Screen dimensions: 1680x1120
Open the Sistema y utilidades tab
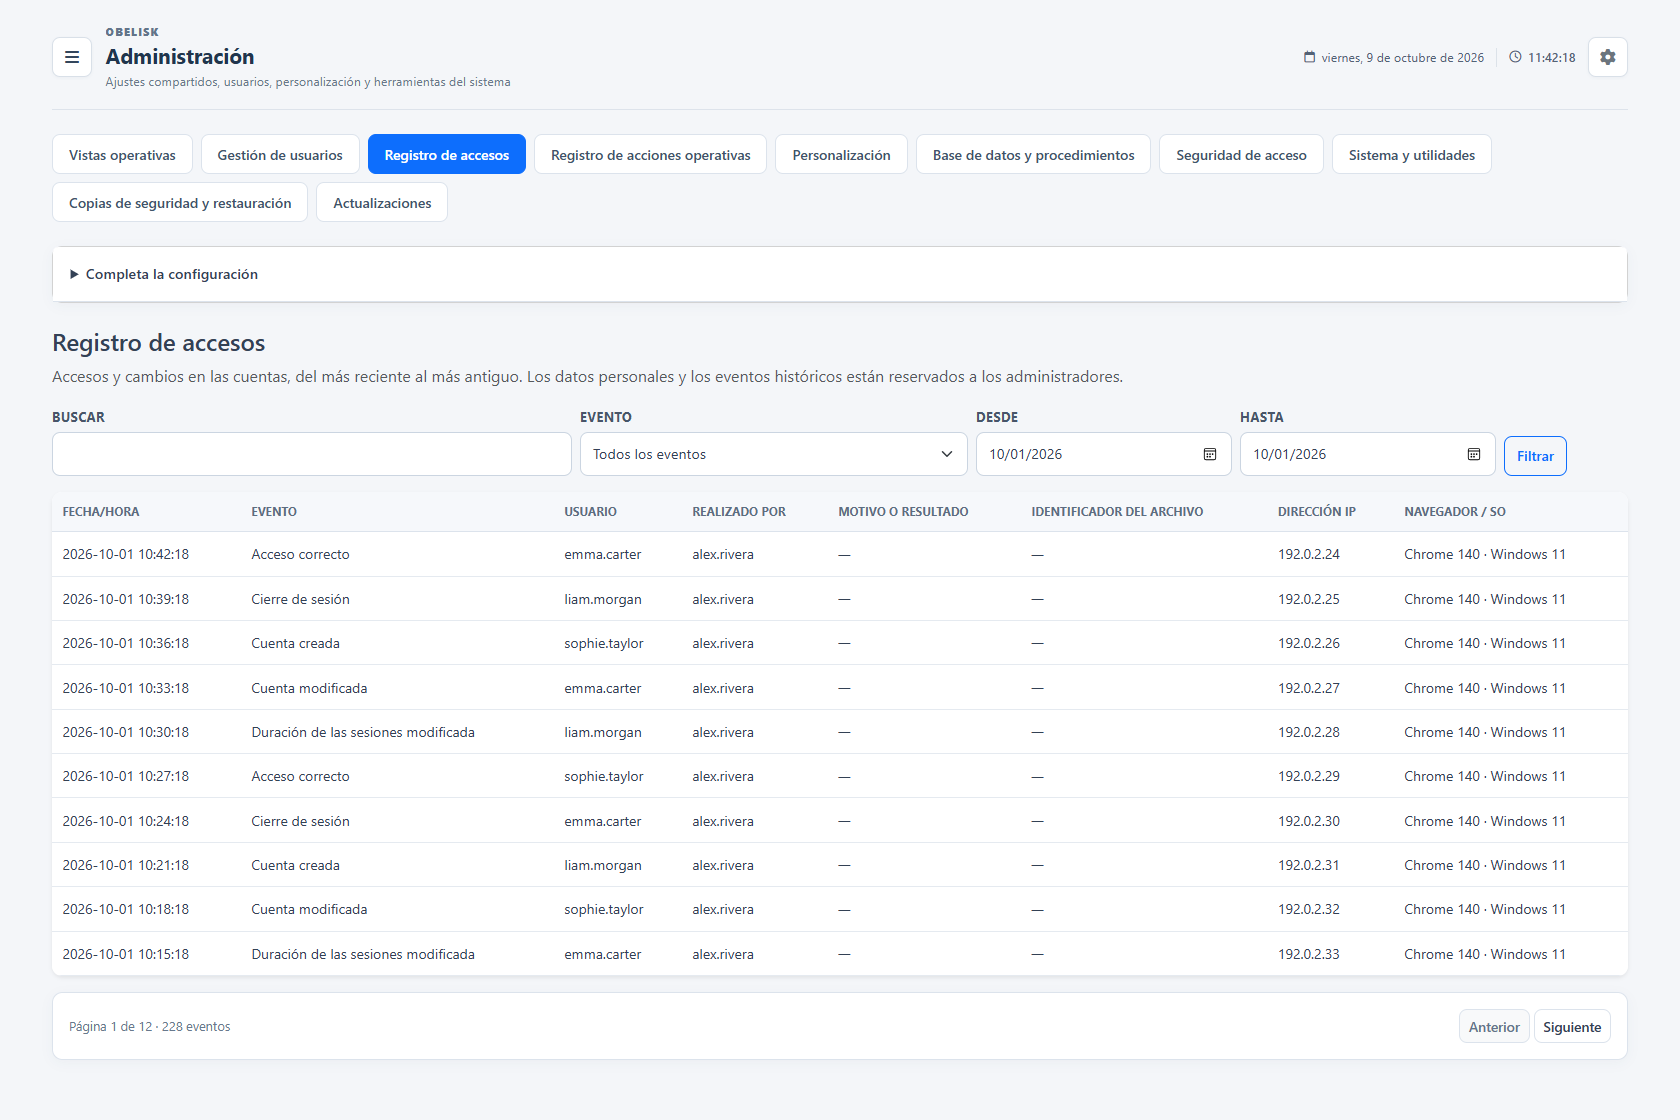pyautogui.click(x=1412, y=155)
